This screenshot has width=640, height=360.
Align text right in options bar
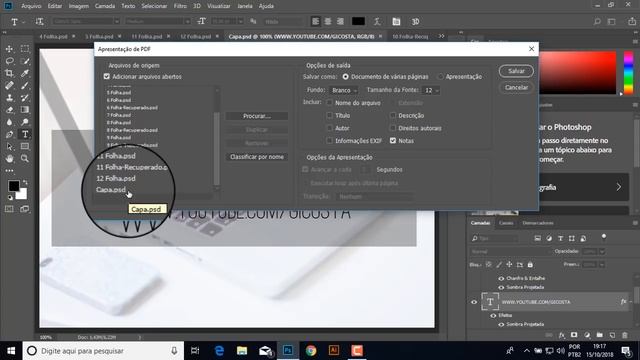tap(340, 22)
